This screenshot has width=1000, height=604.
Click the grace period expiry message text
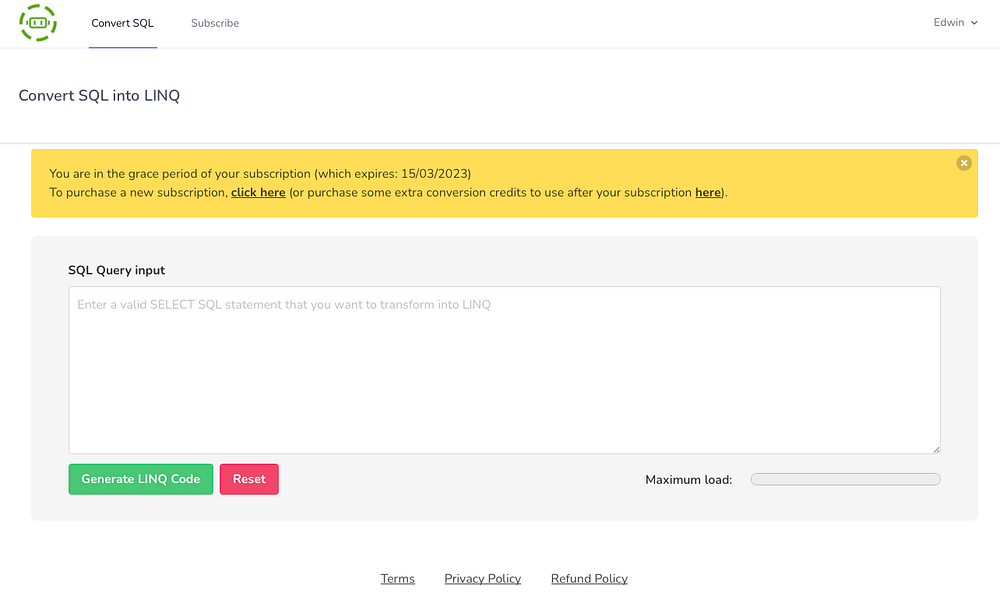(260, 174)
